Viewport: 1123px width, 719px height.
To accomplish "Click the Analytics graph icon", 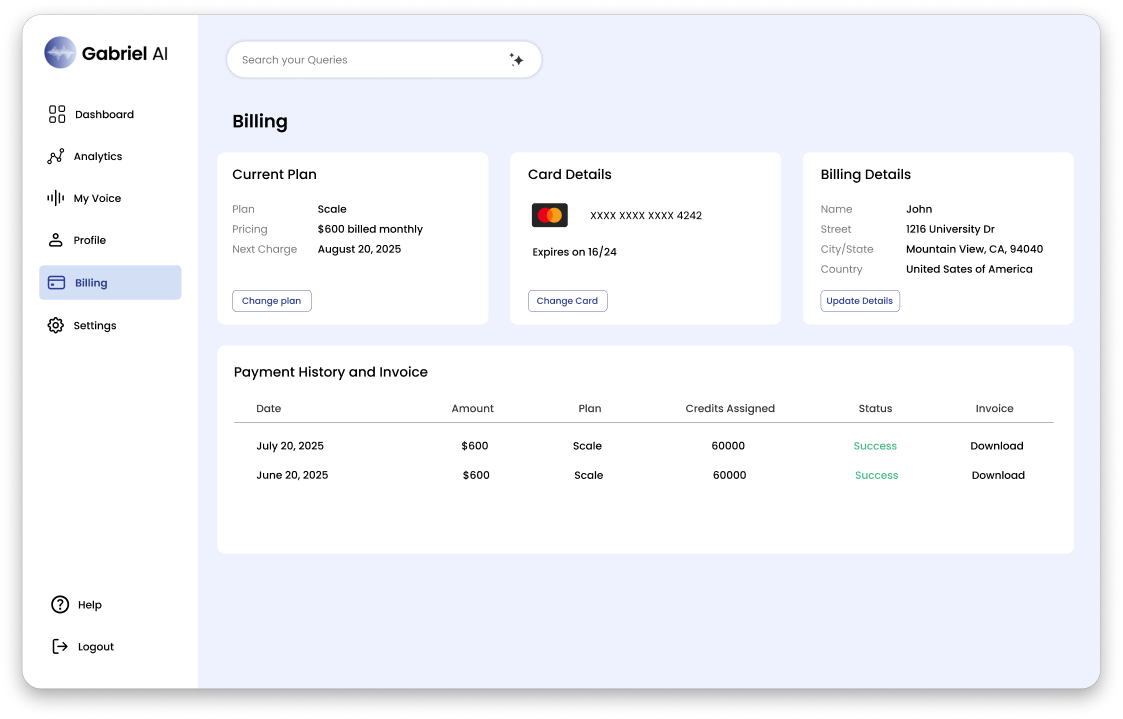I will (x=55, y=156).
